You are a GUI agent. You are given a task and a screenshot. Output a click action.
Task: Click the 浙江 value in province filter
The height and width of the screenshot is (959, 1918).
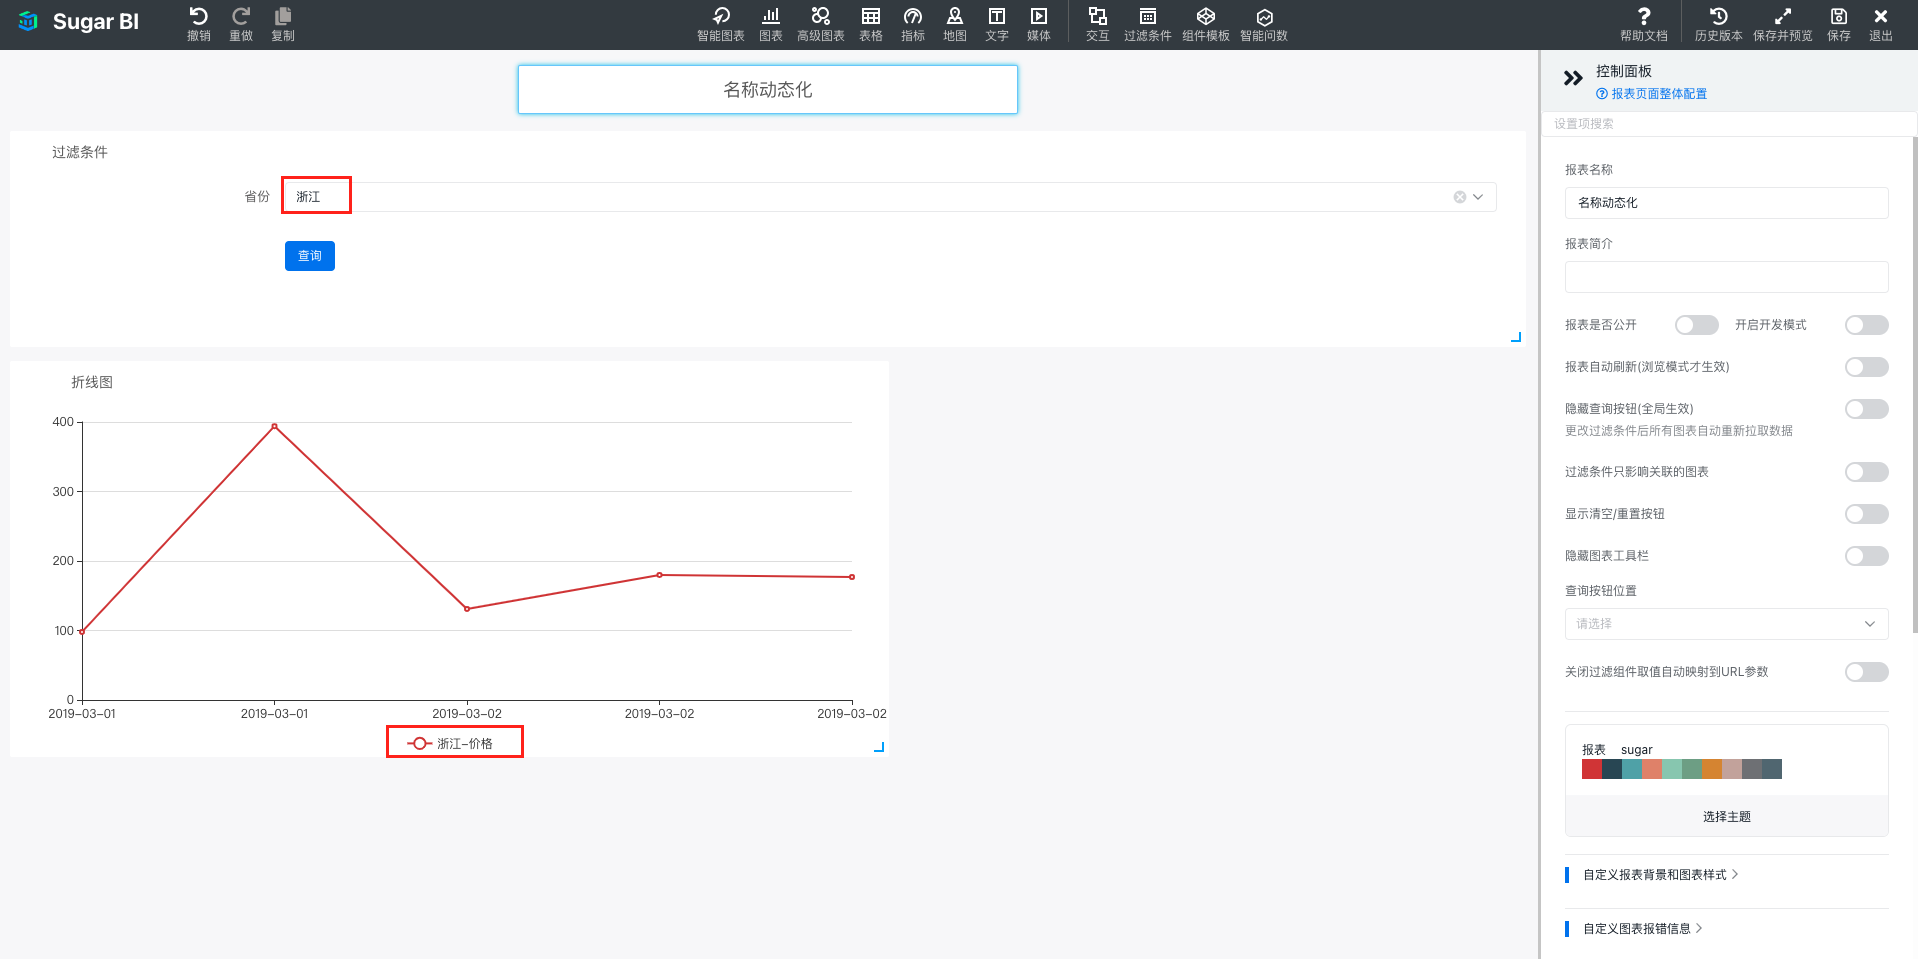click(308, 197)
